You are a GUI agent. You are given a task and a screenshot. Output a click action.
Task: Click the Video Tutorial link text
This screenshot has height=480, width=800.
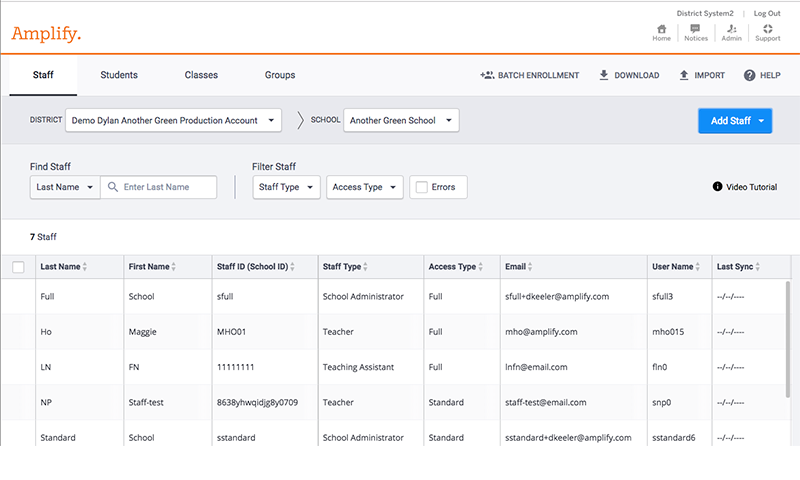pyautogui.click(x=752, y=187)
